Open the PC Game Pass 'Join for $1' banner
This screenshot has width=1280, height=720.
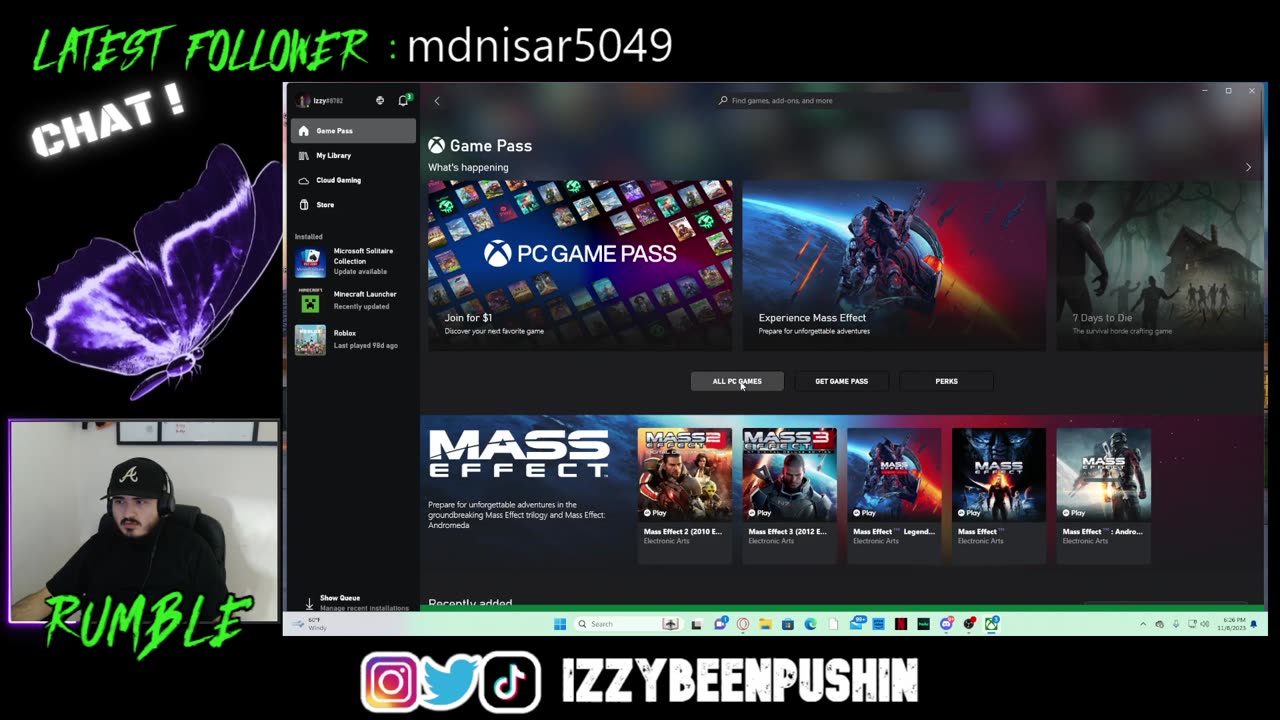pos(580,265)
